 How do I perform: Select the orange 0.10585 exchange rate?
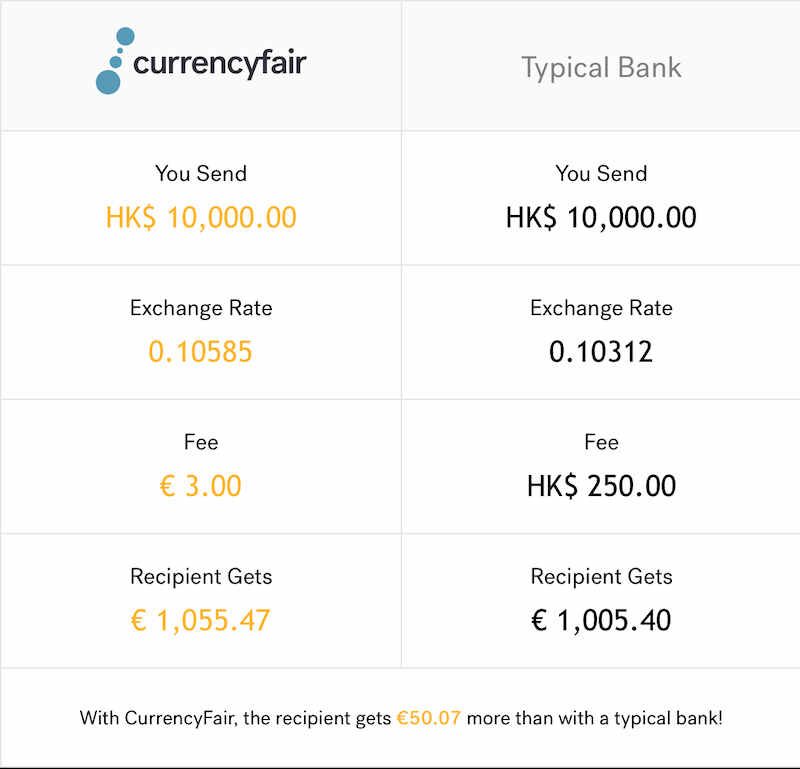click(x=201, y=352)
